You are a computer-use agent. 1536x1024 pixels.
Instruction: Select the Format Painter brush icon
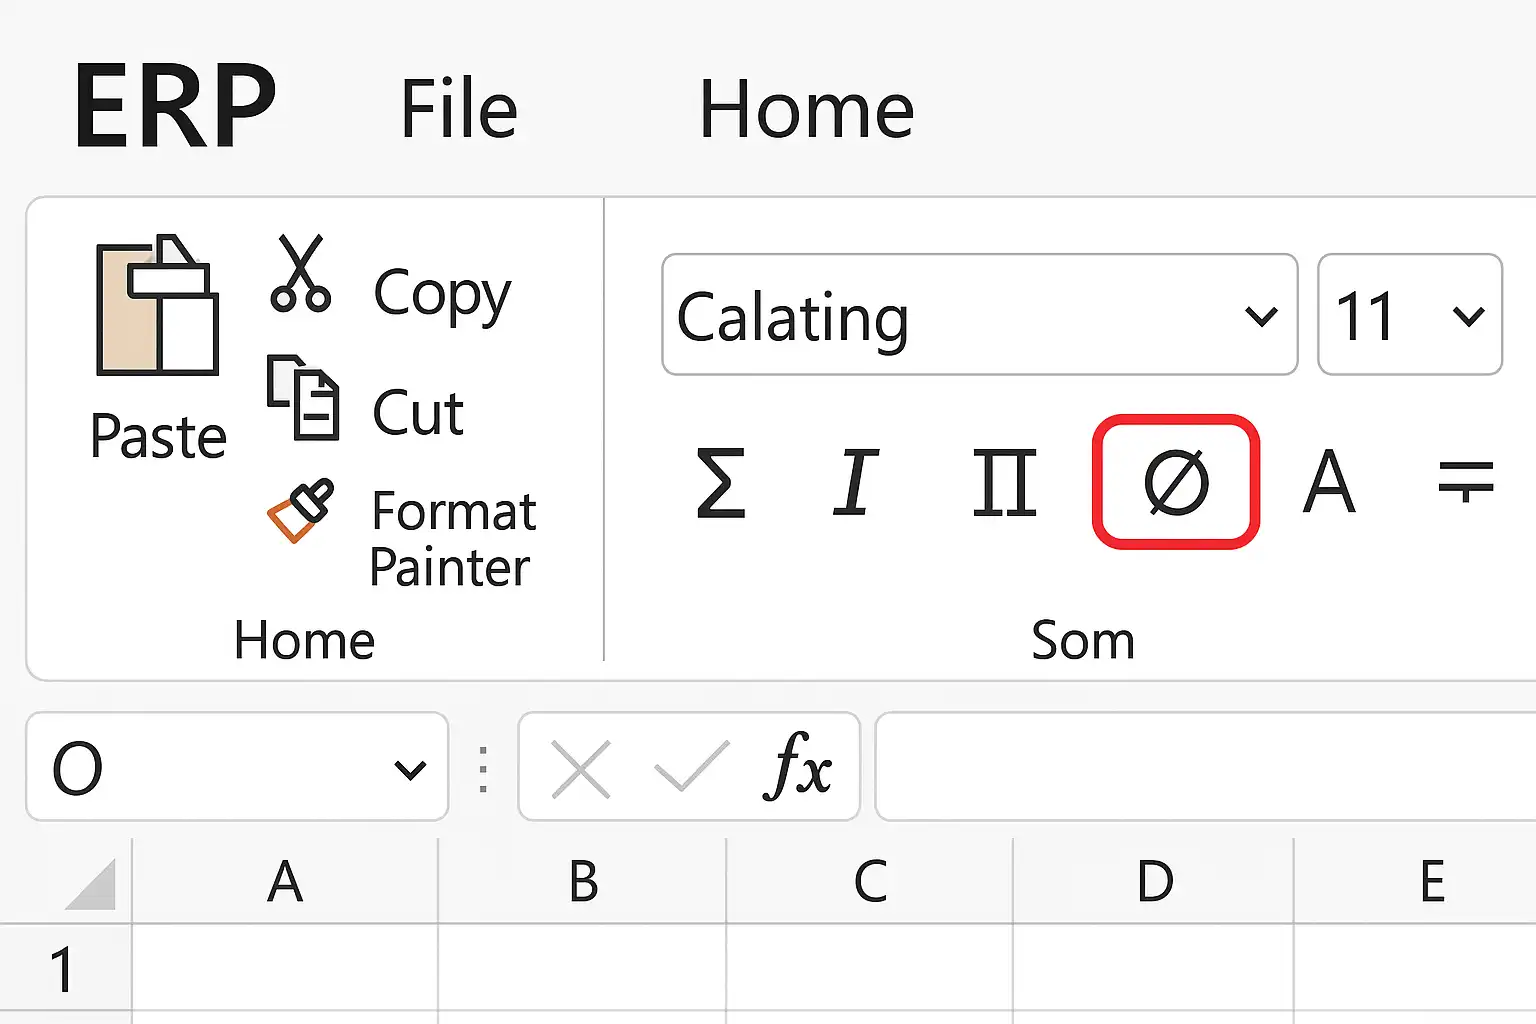pyautogui.click(x=300, y=509)
